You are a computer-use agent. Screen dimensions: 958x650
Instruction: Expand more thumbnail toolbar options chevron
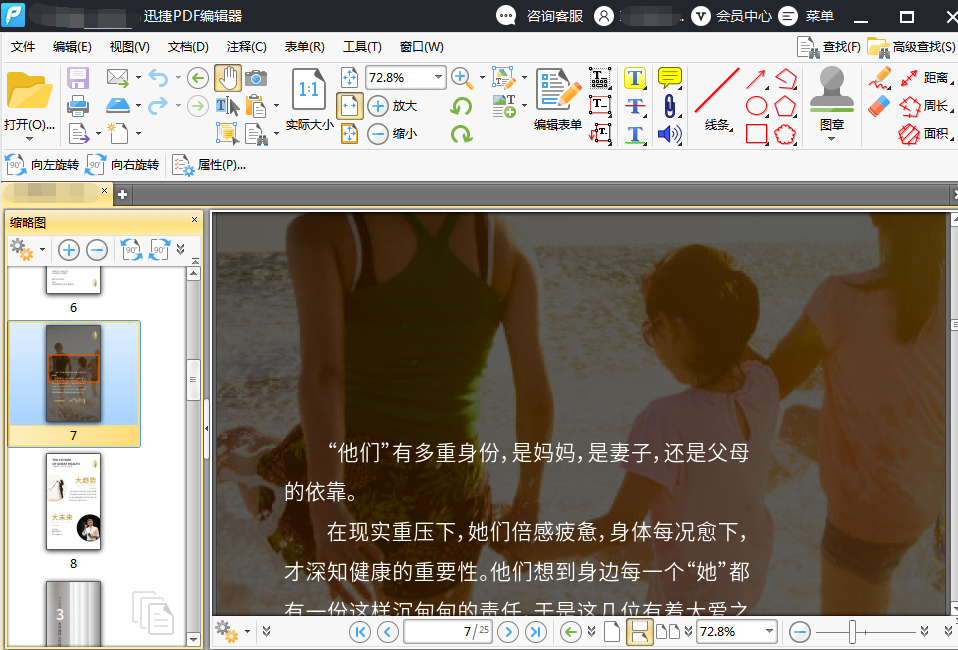180,249
